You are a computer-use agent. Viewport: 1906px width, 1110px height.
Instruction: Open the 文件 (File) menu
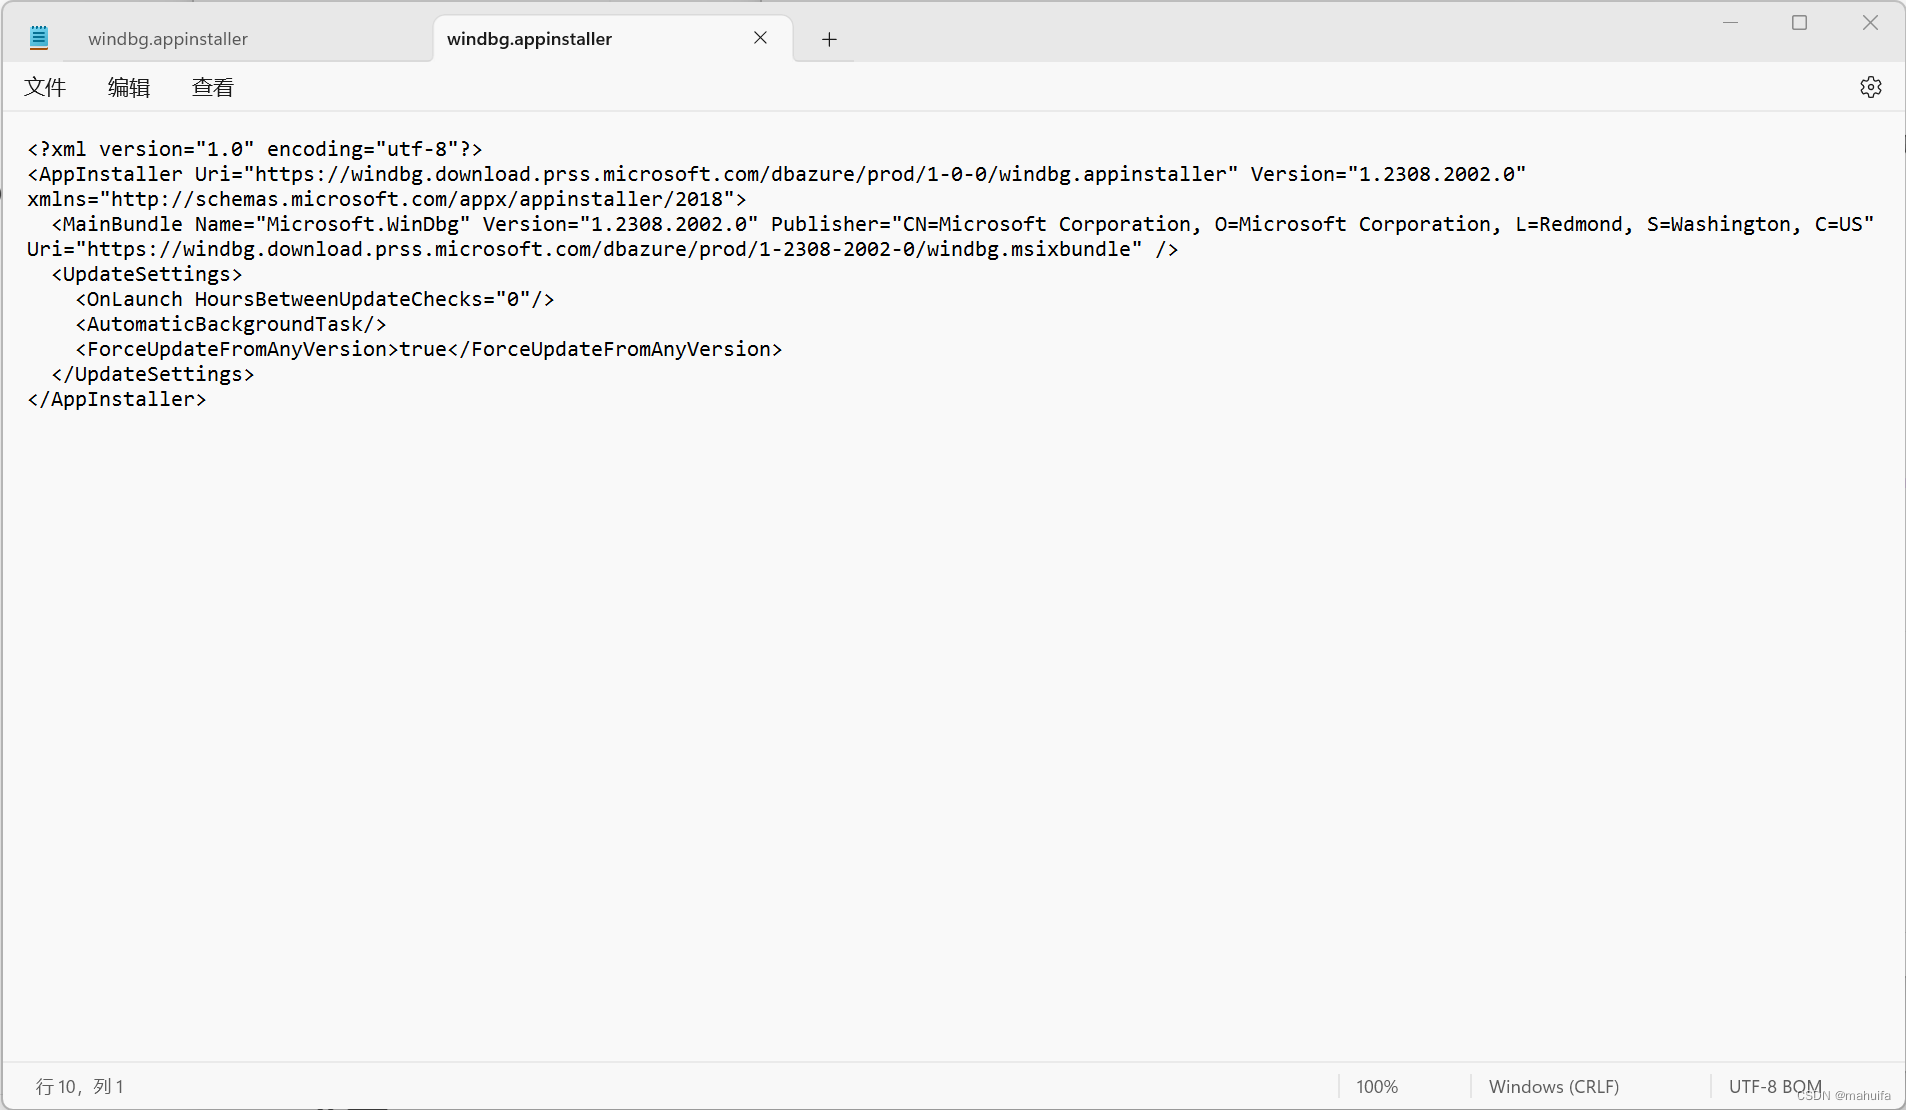pos(45,87)
